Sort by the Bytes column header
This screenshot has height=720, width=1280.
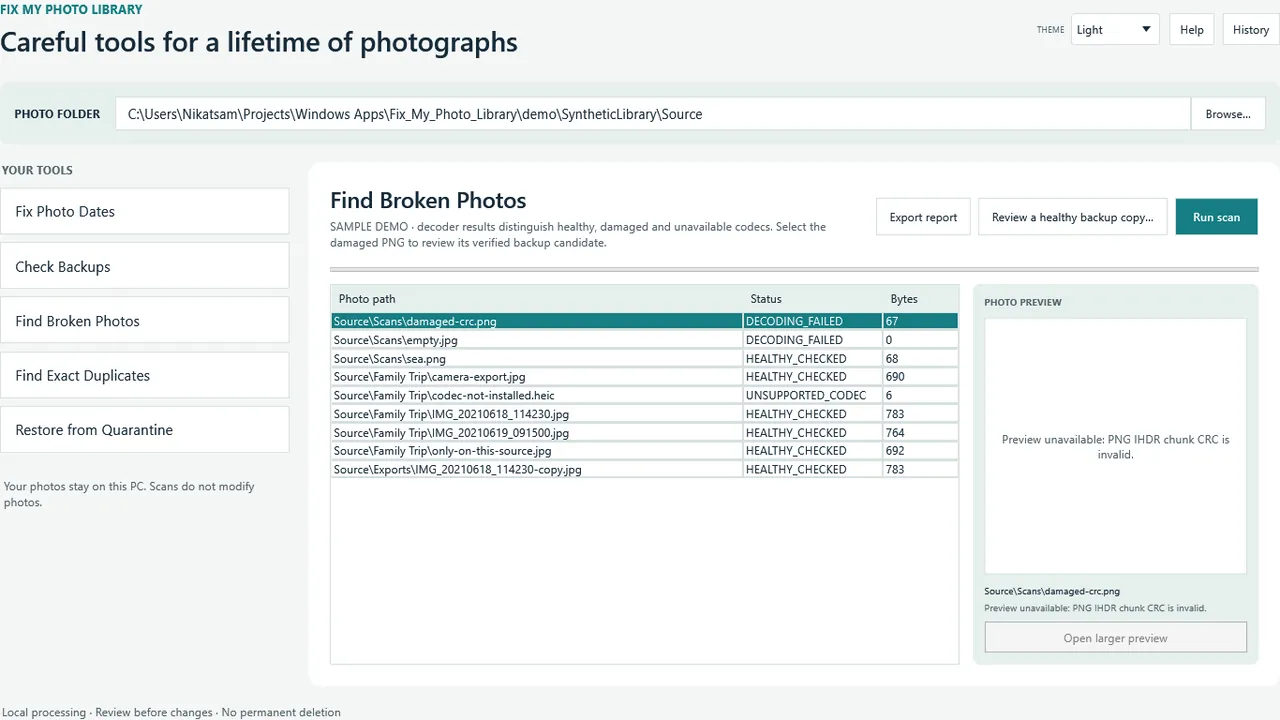click(920, 299)
